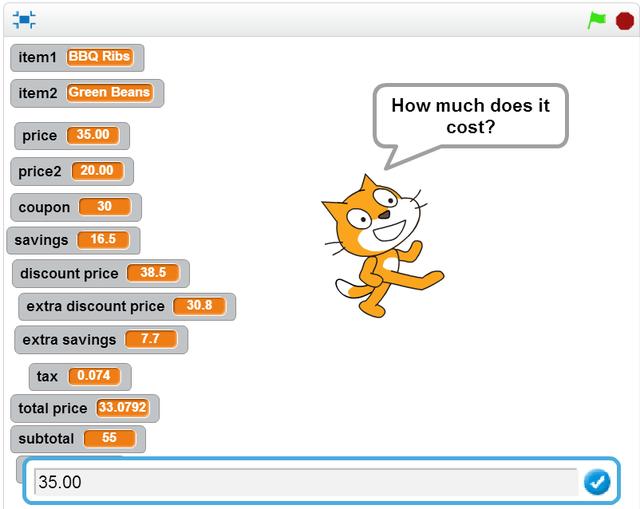Screen dimensions: 640x509
Task: Click the extra discount price monitor
Action: tap(127, 306)
